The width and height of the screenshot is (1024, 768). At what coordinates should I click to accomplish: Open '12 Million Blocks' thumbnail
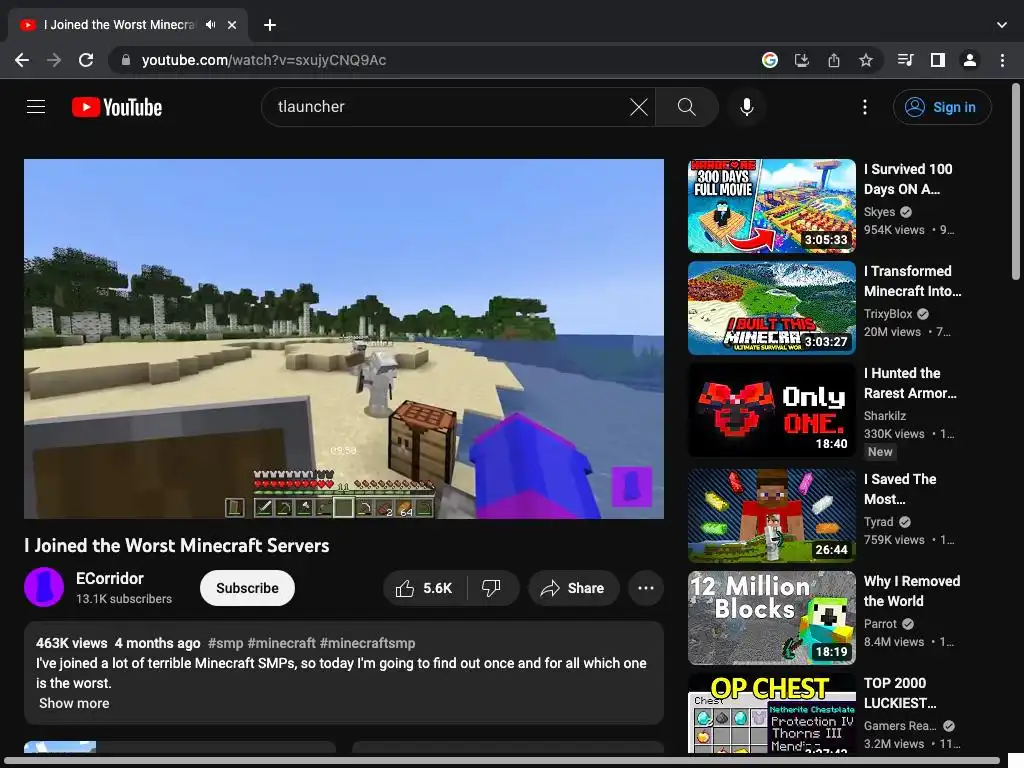tap(772, 618)
